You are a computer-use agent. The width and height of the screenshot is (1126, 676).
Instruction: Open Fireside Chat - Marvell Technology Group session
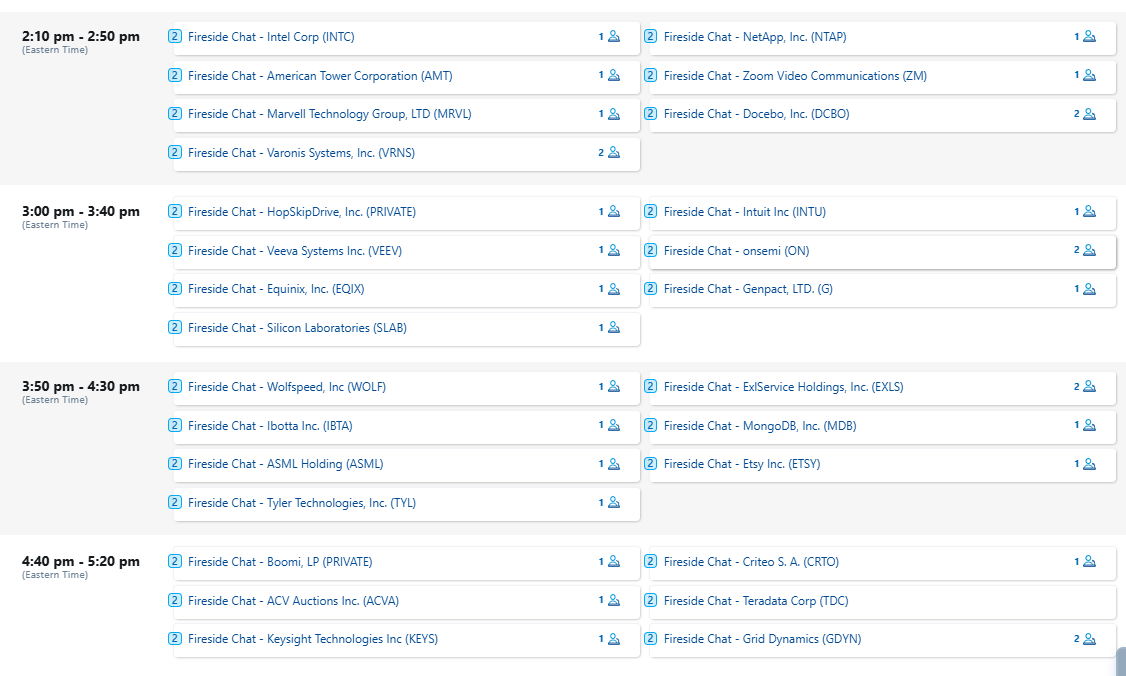coord(330,114)
